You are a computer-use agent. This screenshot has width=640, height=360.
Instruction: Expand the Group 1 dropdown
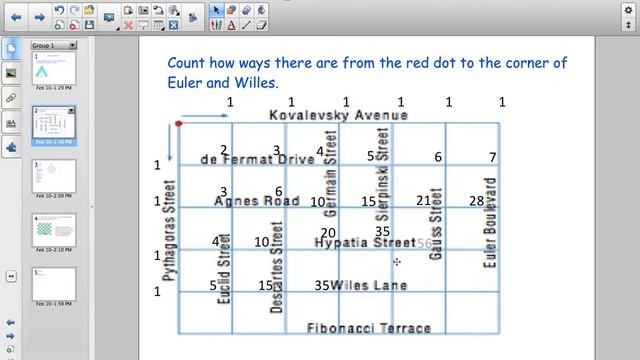tap(72, 45)
